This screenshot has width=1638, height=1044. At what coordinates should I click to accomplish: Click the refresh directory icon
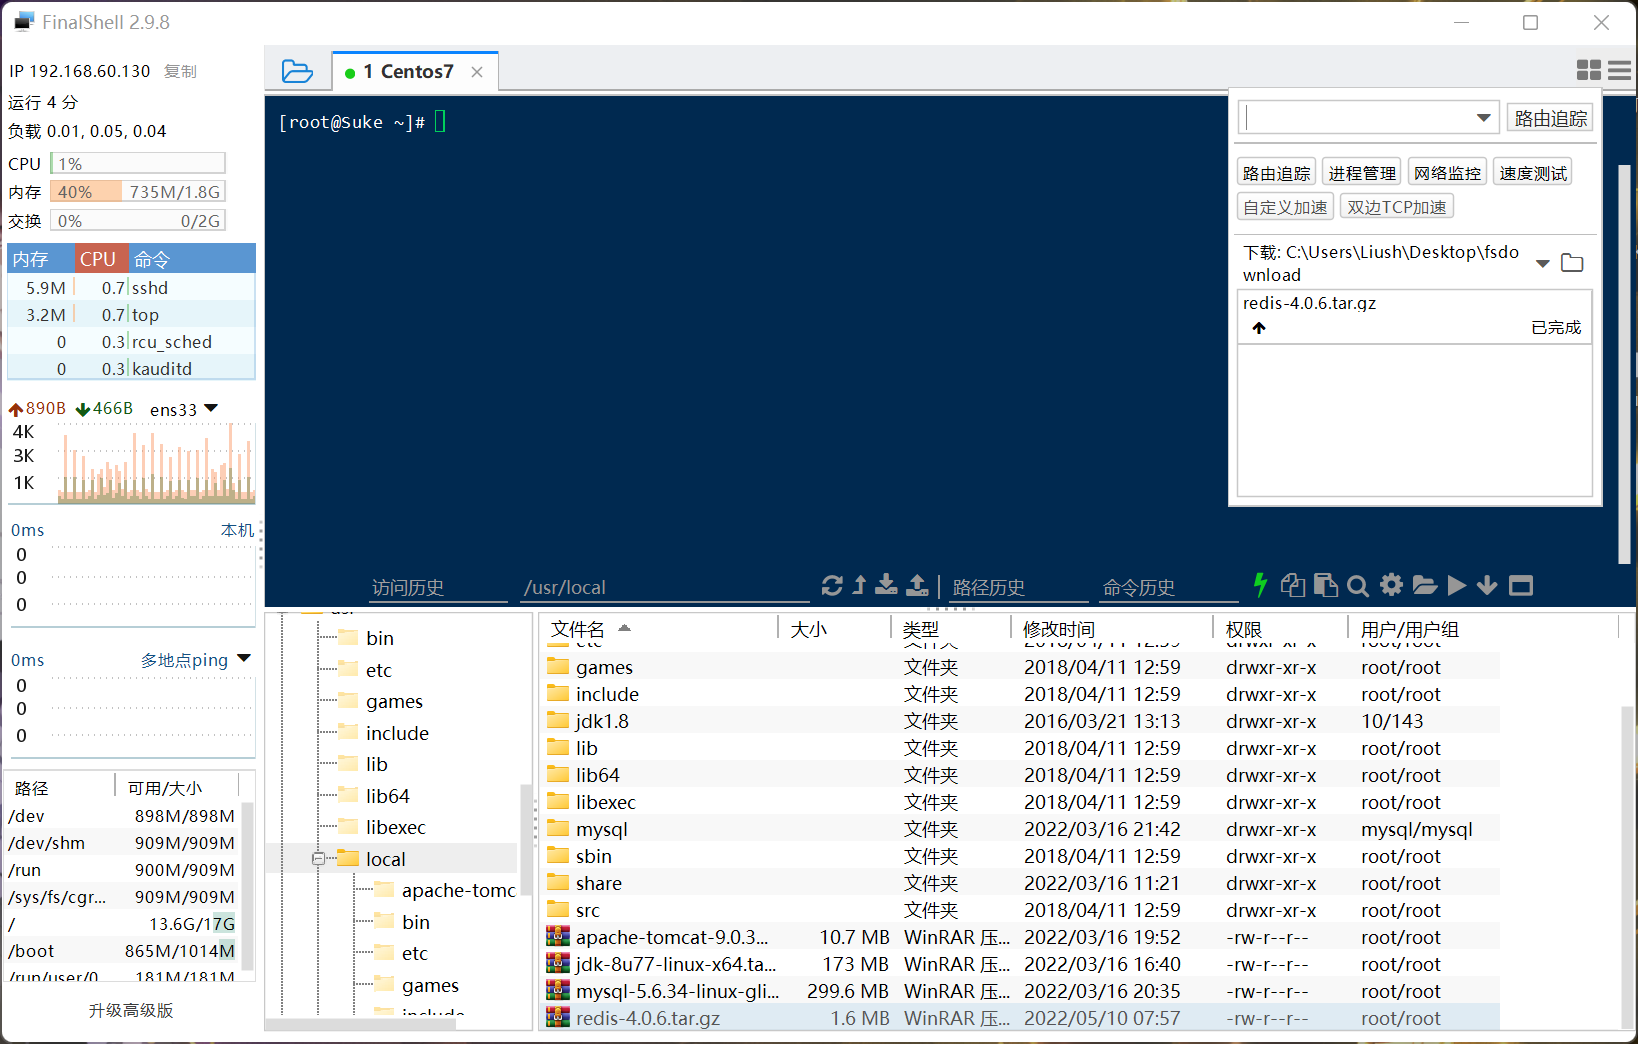pos(832,585)
